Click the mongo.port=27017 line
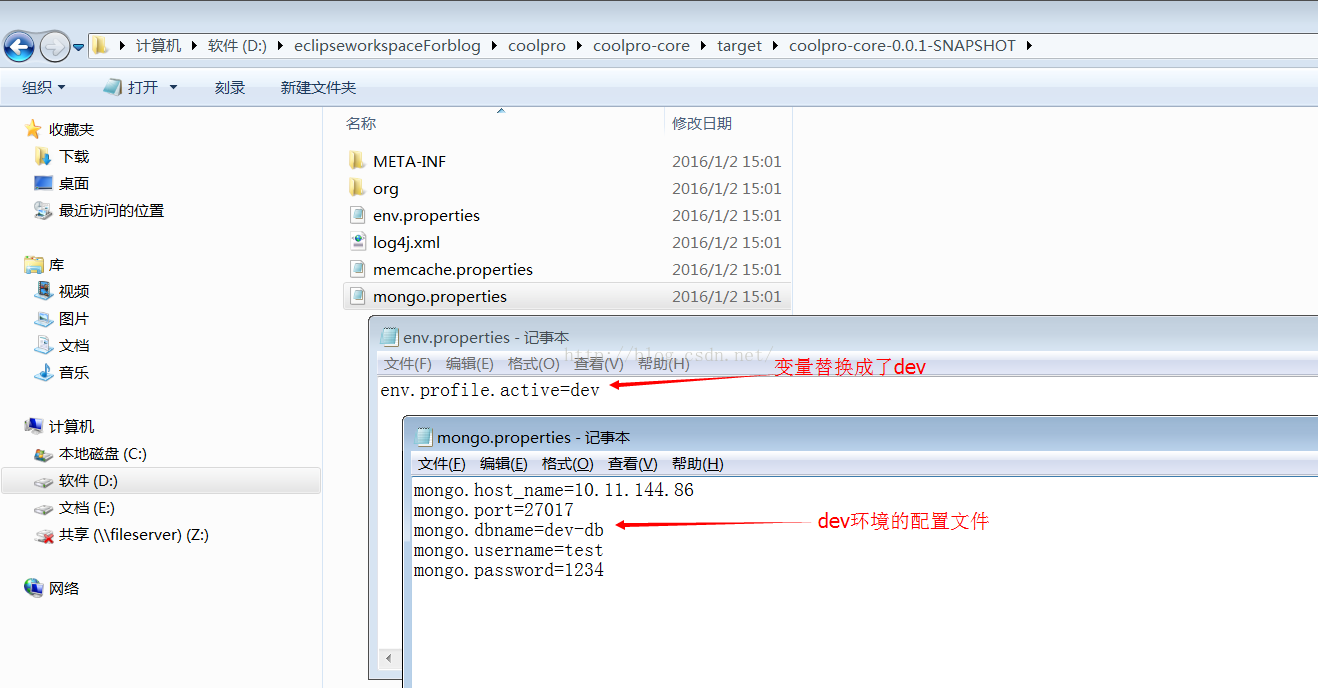 [x=494, y=510]
